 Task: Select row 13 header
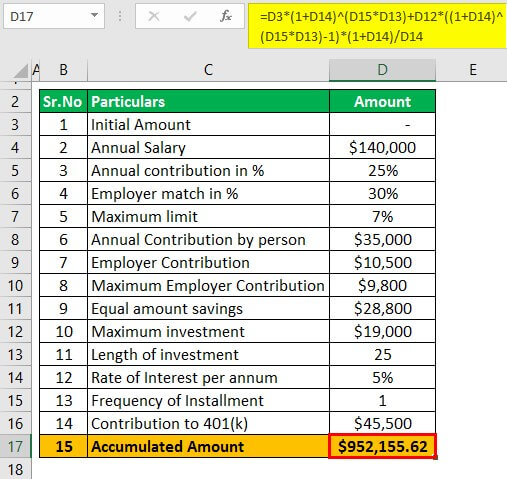(15, 354)
